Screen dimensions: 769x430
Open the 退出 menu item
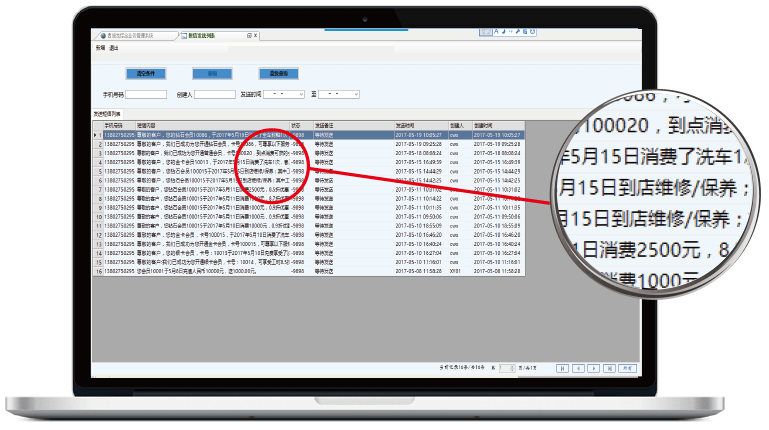[114, 47]
